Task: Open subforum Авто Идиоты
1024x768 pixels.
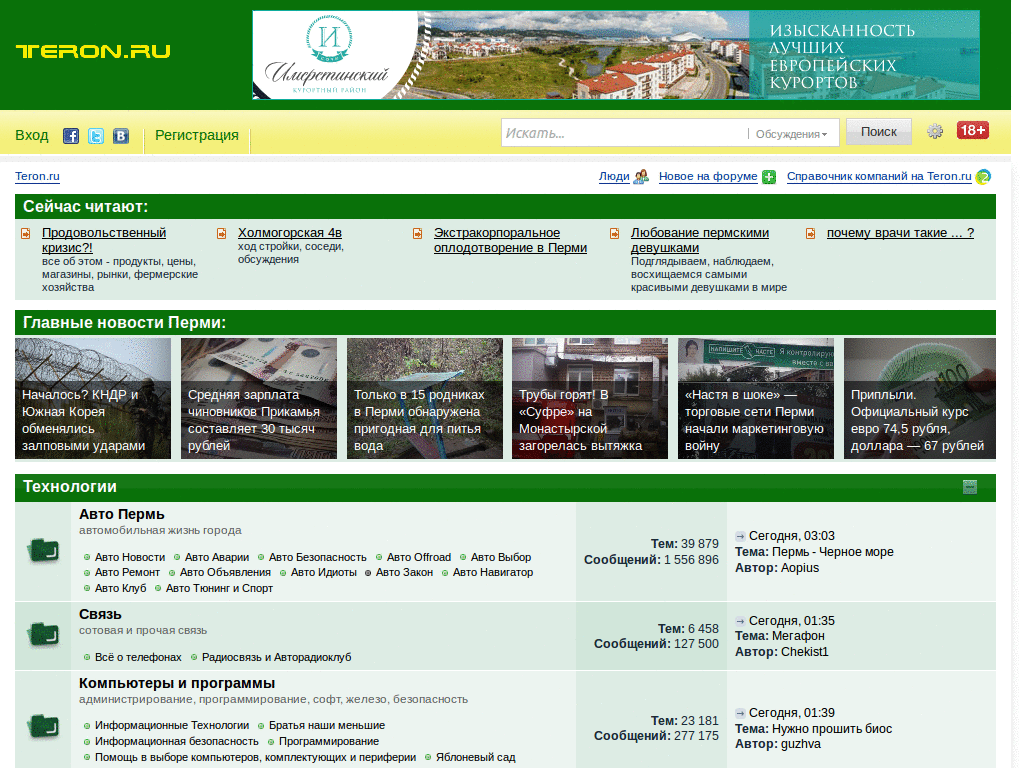Action: click(x=324, y=573)
